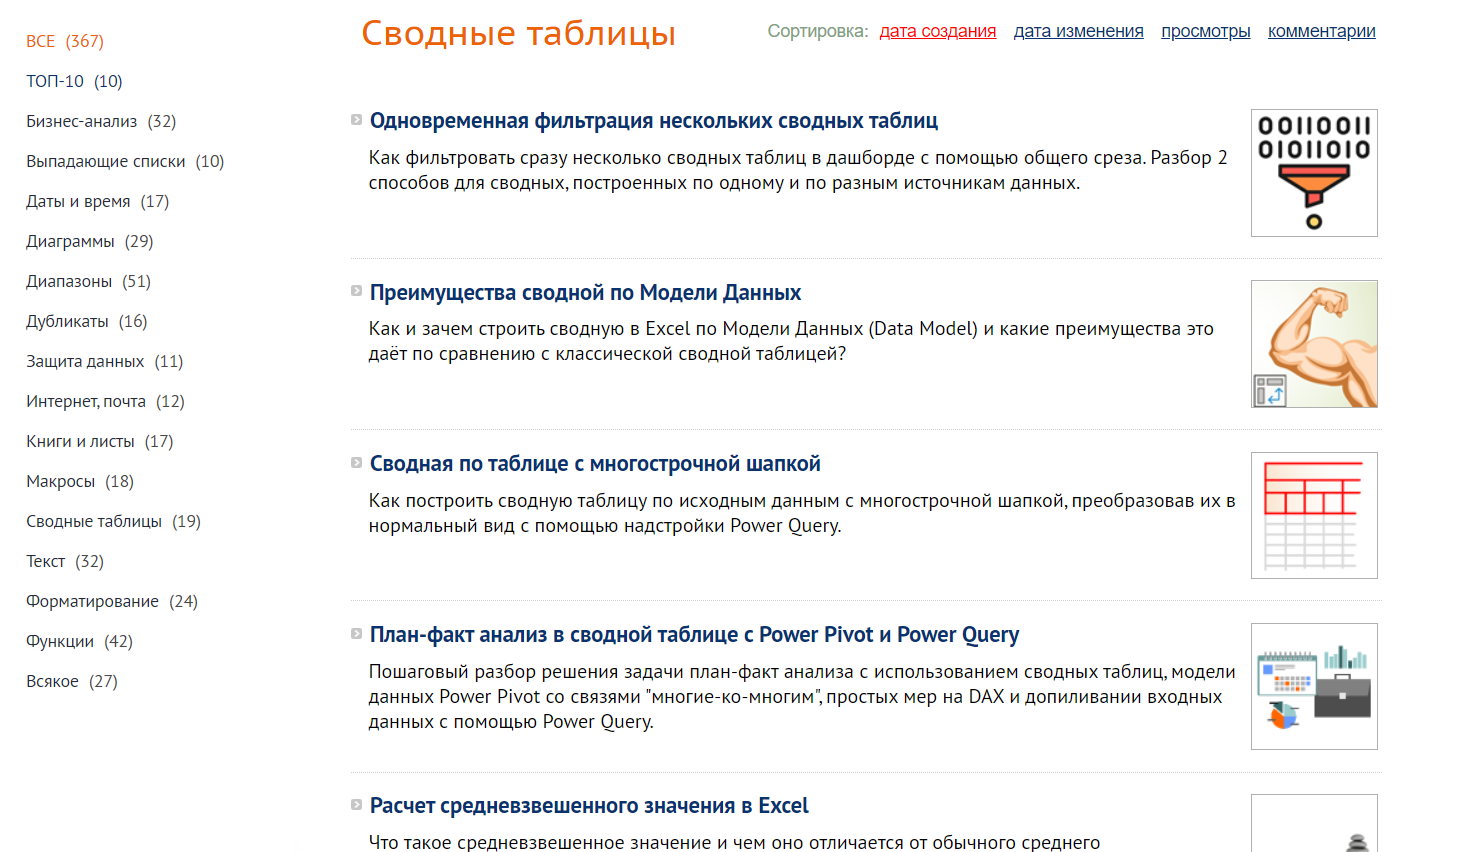Click the bullet icon beside "Расчет средневзвешенного" article
Image resolution: width=1467 pixels, height=852 pixels.
[x=356, y=805]
